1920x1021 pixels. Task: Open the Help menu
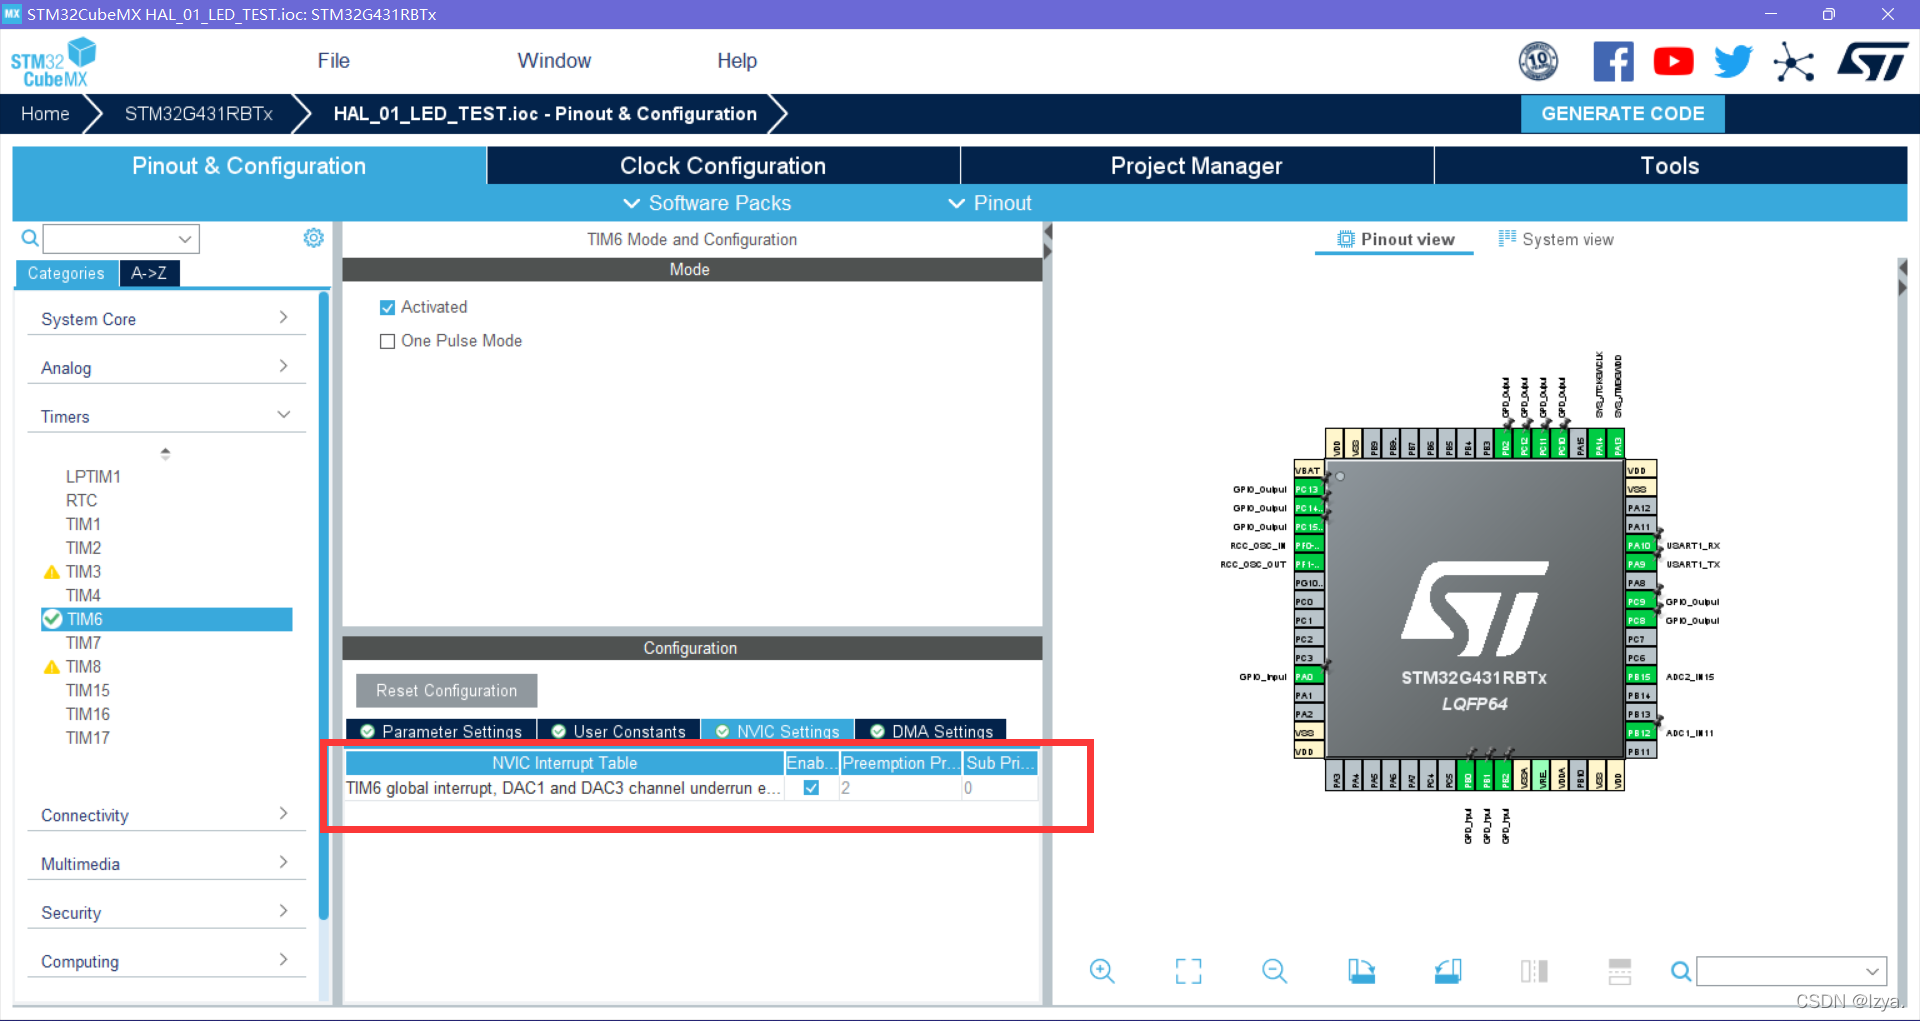pos(737,61)
